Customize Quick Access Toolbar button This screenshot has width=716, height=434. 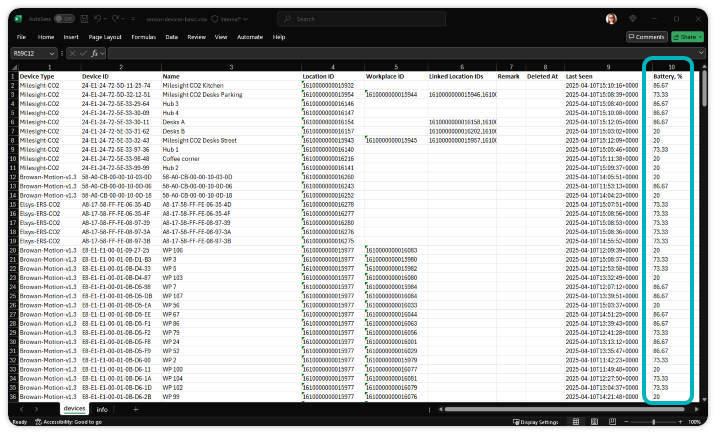coord(133,19)
